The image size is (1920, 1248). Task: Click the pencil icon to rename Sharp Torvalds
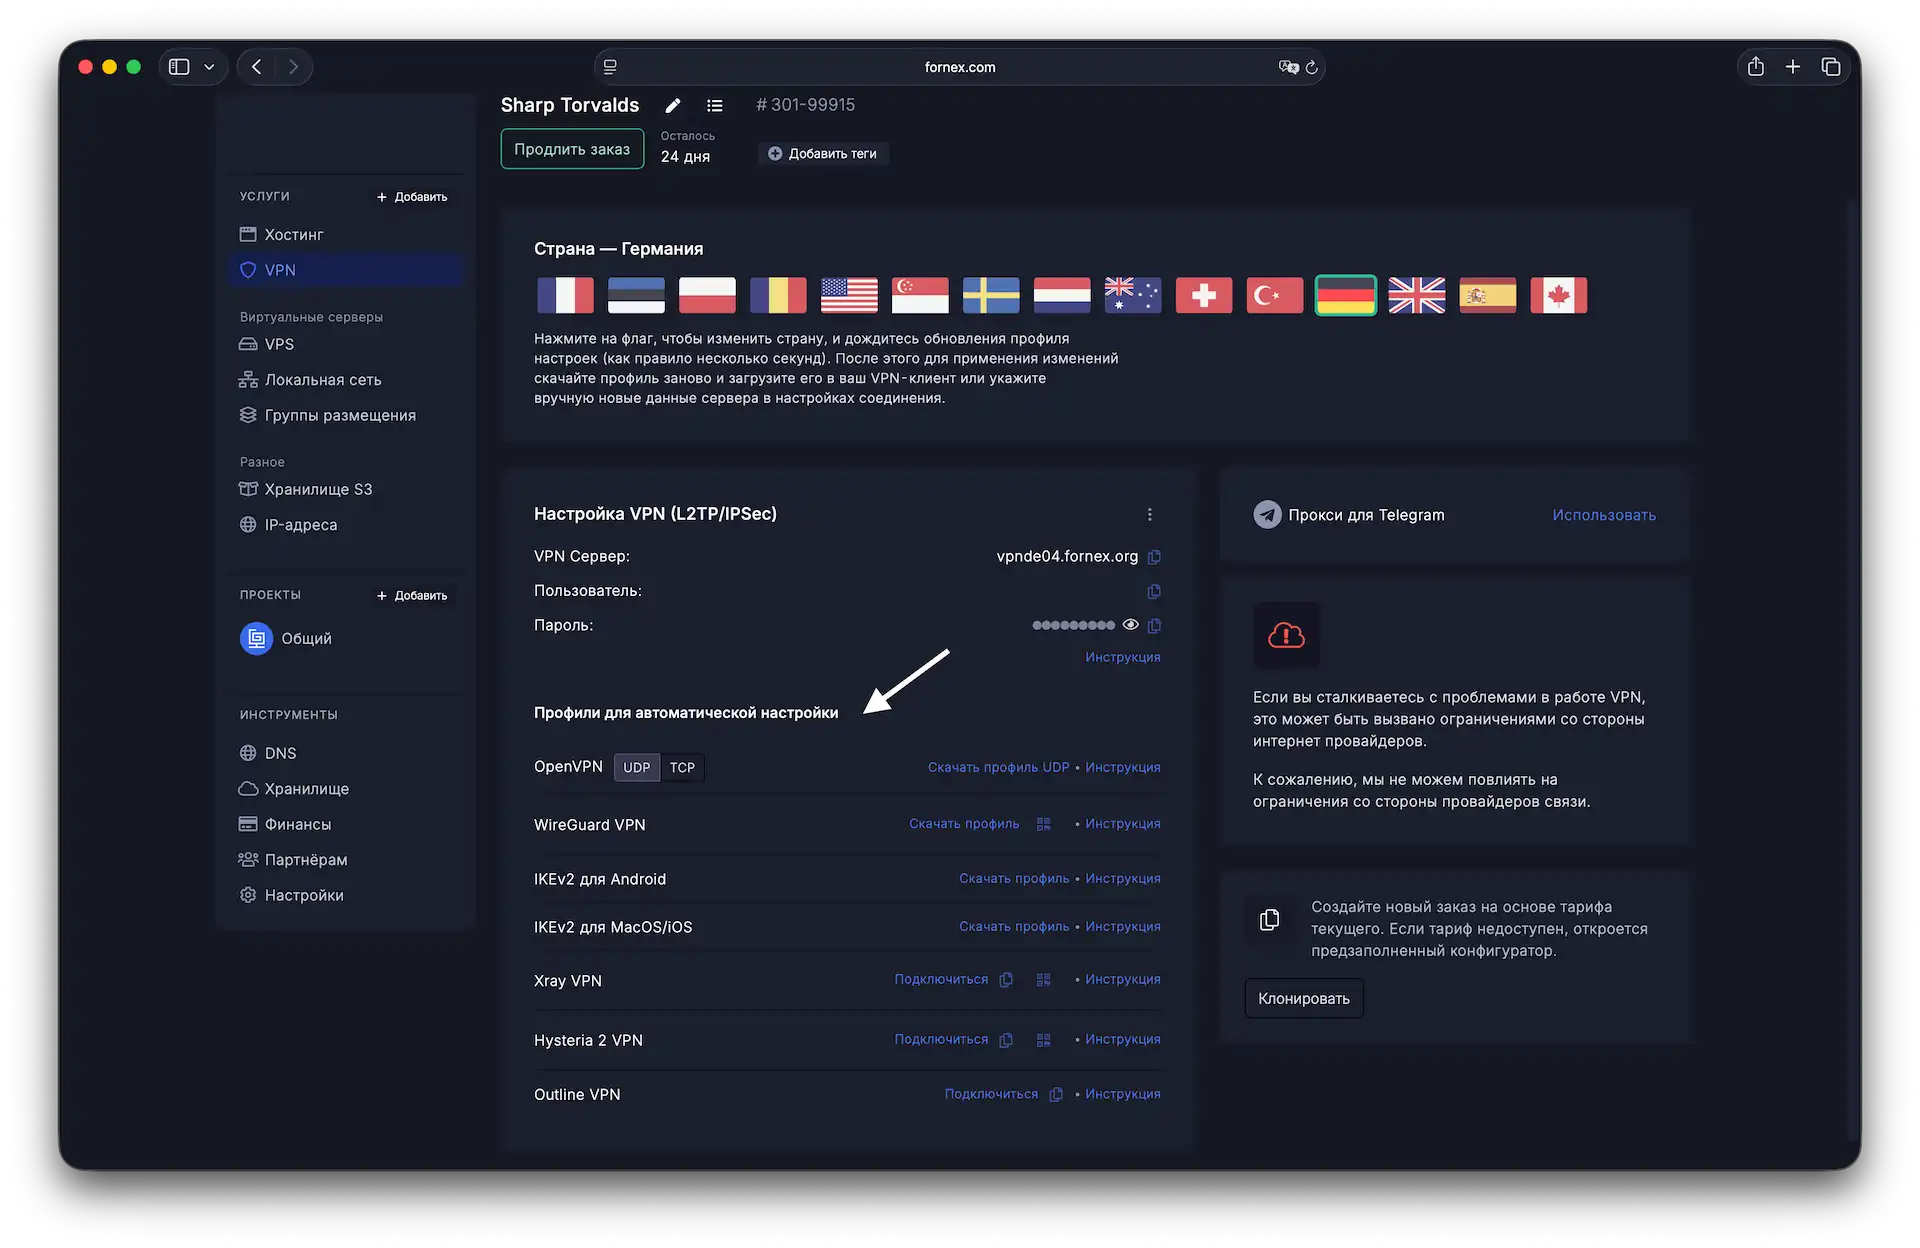click(x=673, y=106)
